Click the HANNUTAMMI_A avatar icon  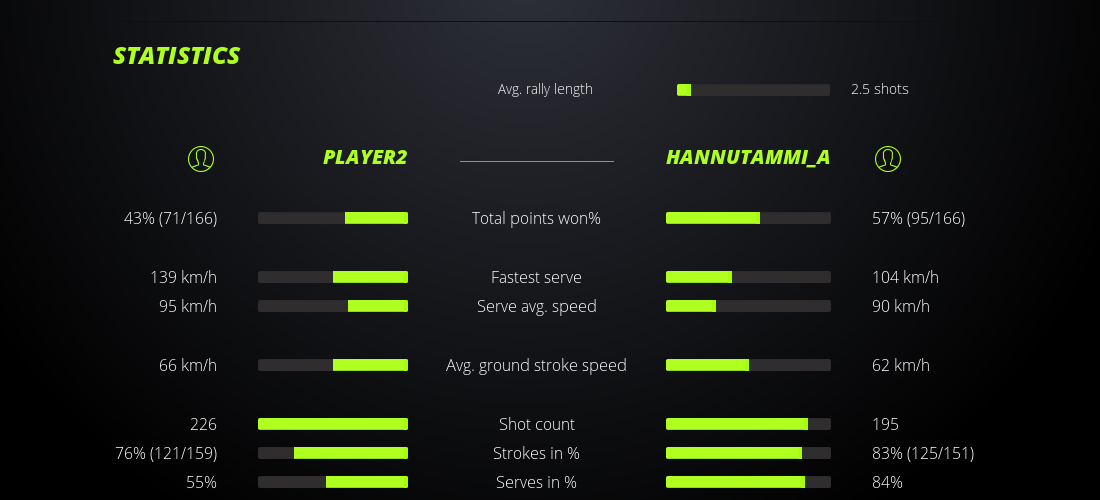click(x=887, y=158)
